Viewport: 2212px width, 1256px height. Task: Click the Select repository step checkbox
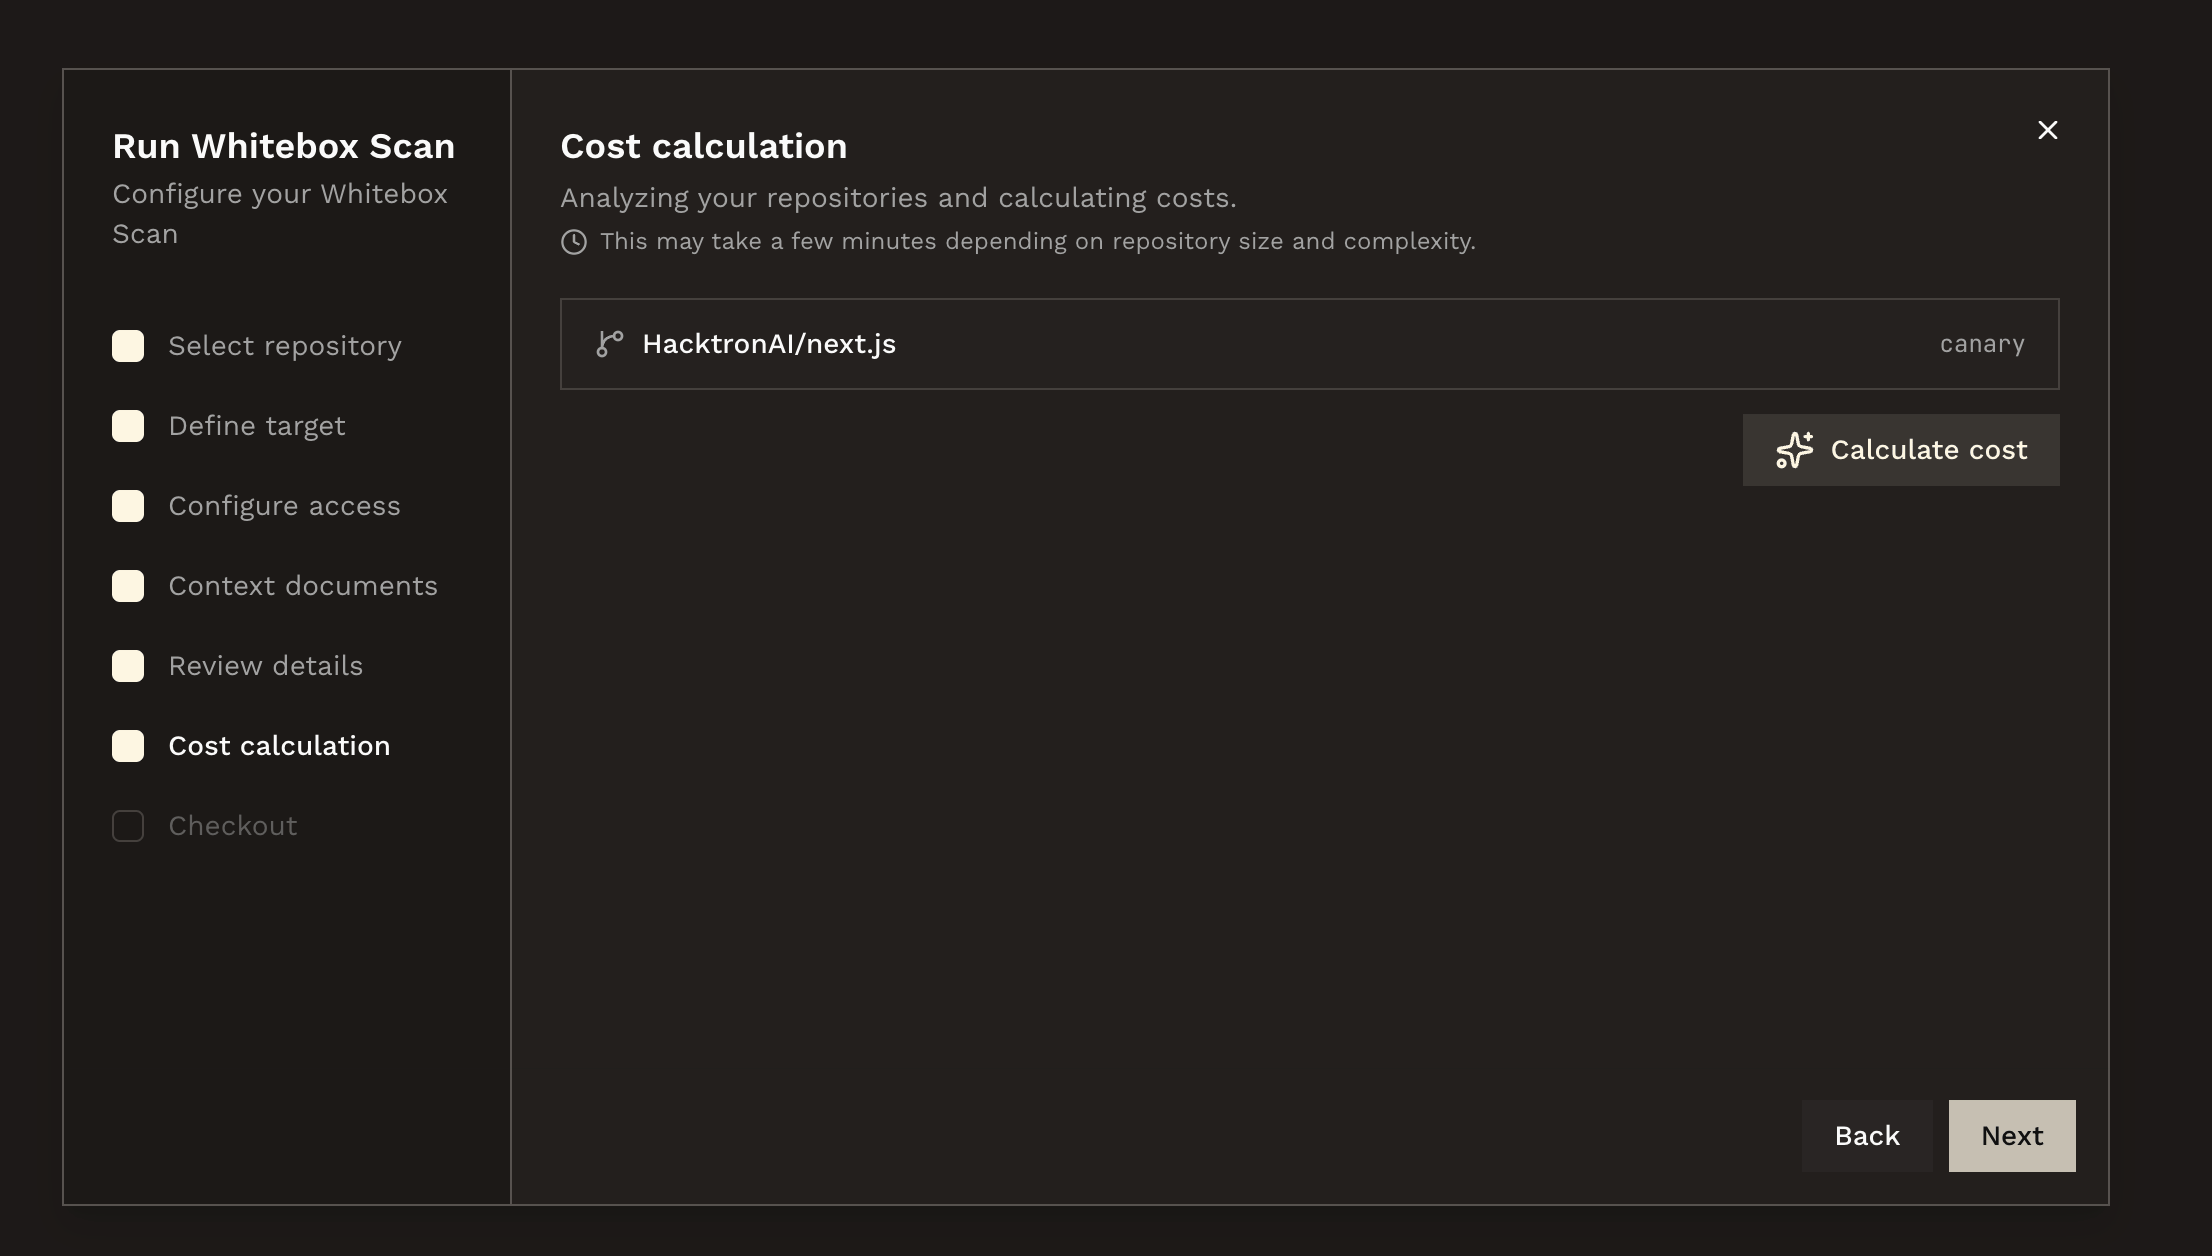point(128,346)
